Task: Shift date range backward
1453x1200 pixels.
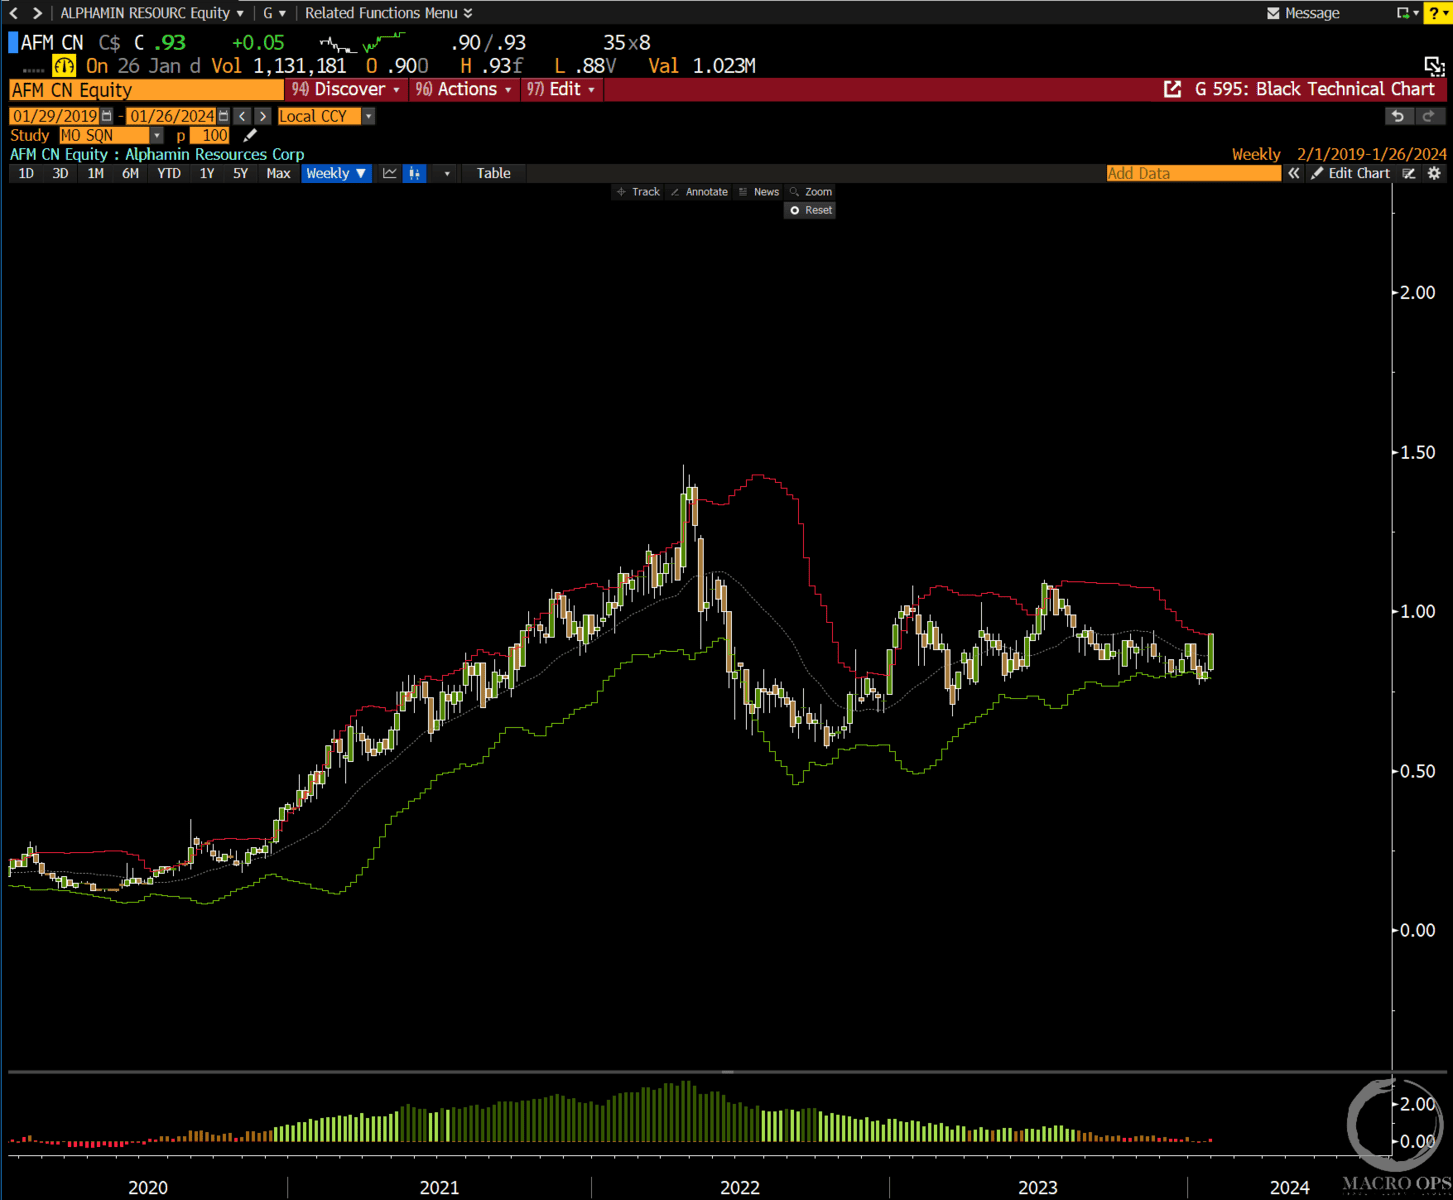Action: [x=242, y=116]
